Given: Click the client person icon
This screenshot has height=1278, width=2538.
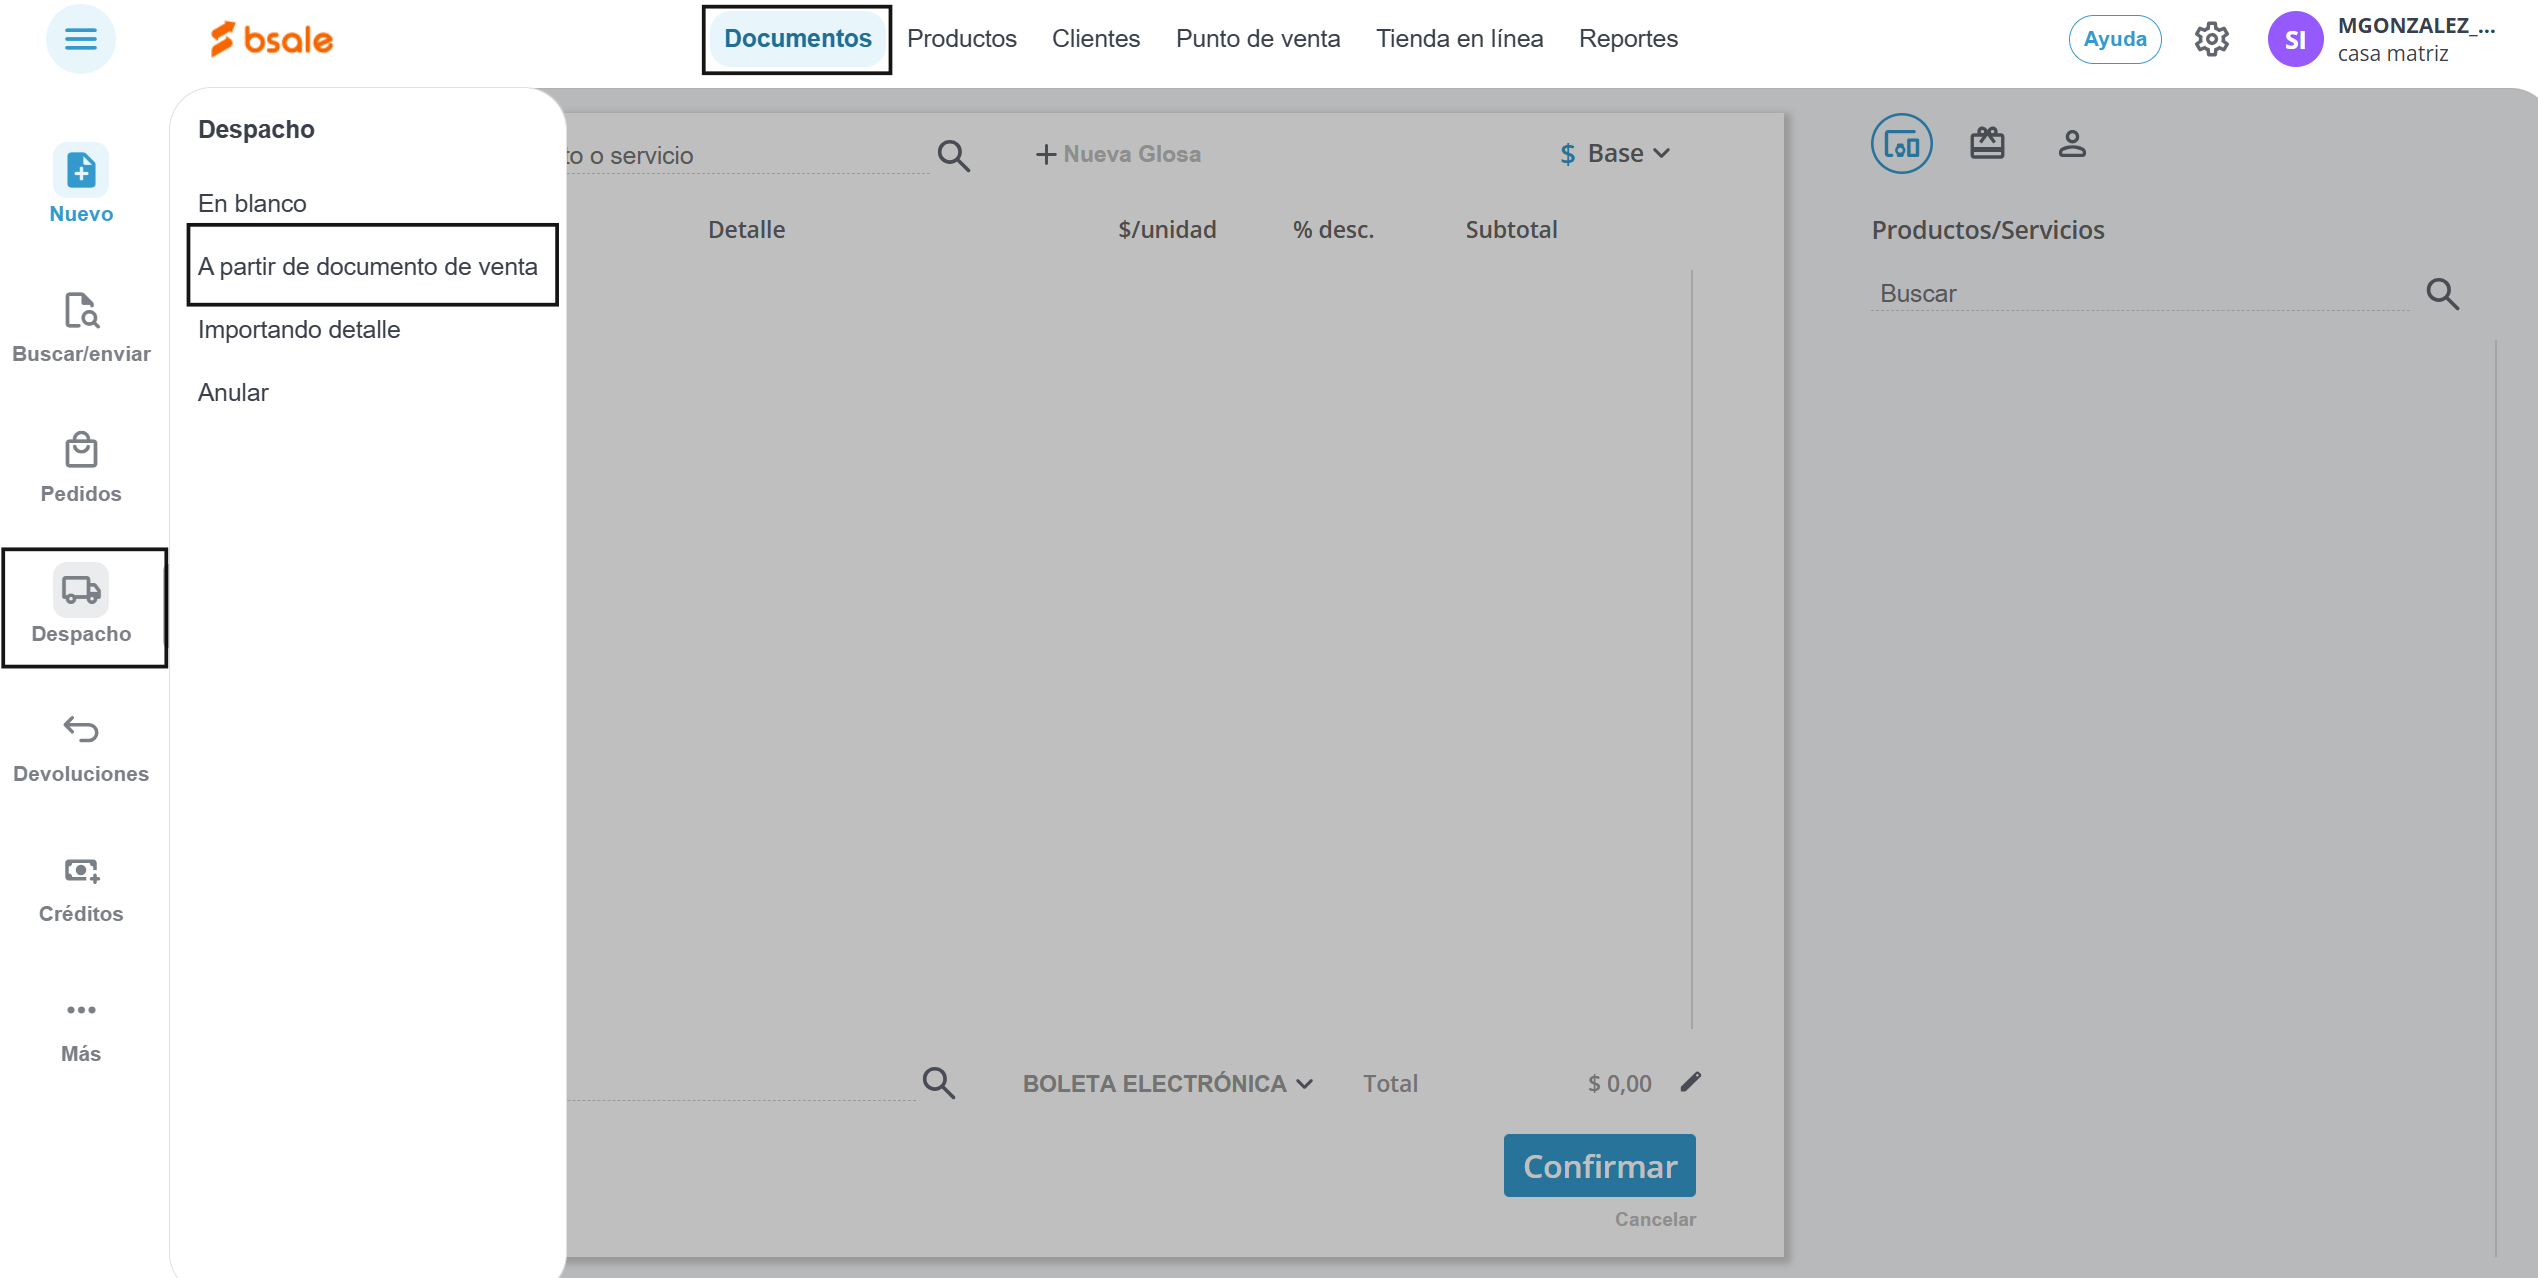Looking at the screenshot, I should 2071,144.
